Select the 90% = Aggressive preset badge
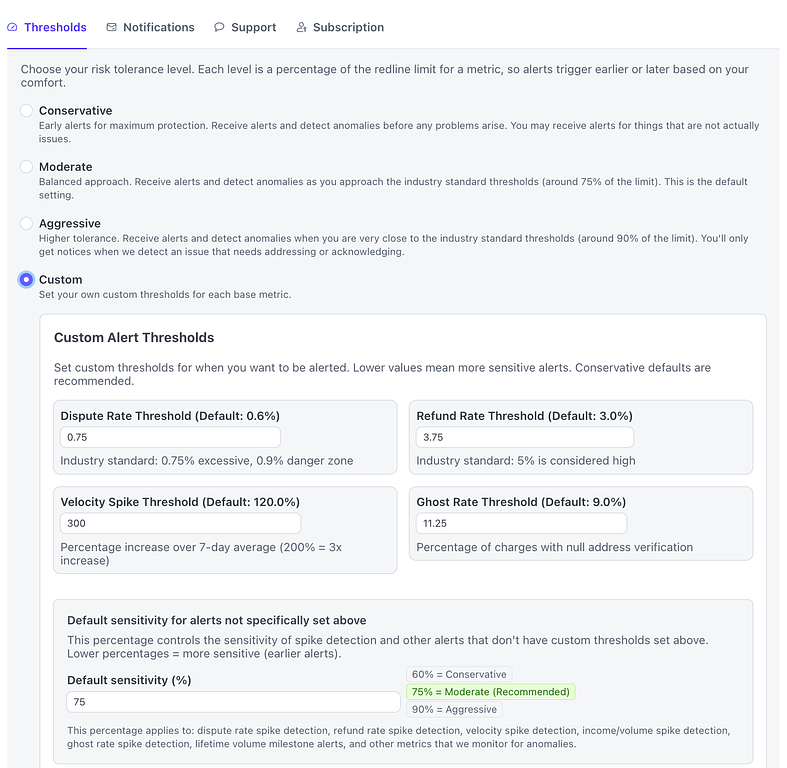 pos(454,709)
